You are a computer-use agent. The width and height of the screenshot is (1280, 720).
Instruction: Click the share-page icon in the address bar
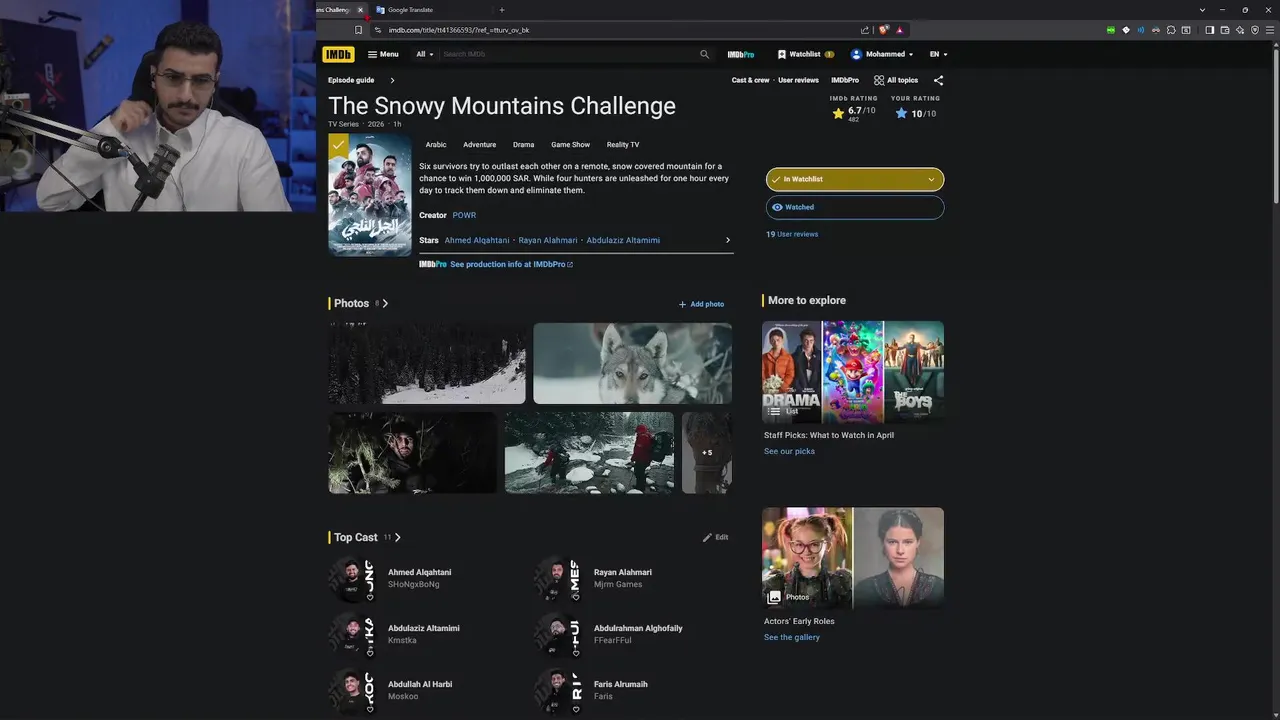(x=865, y=30)
